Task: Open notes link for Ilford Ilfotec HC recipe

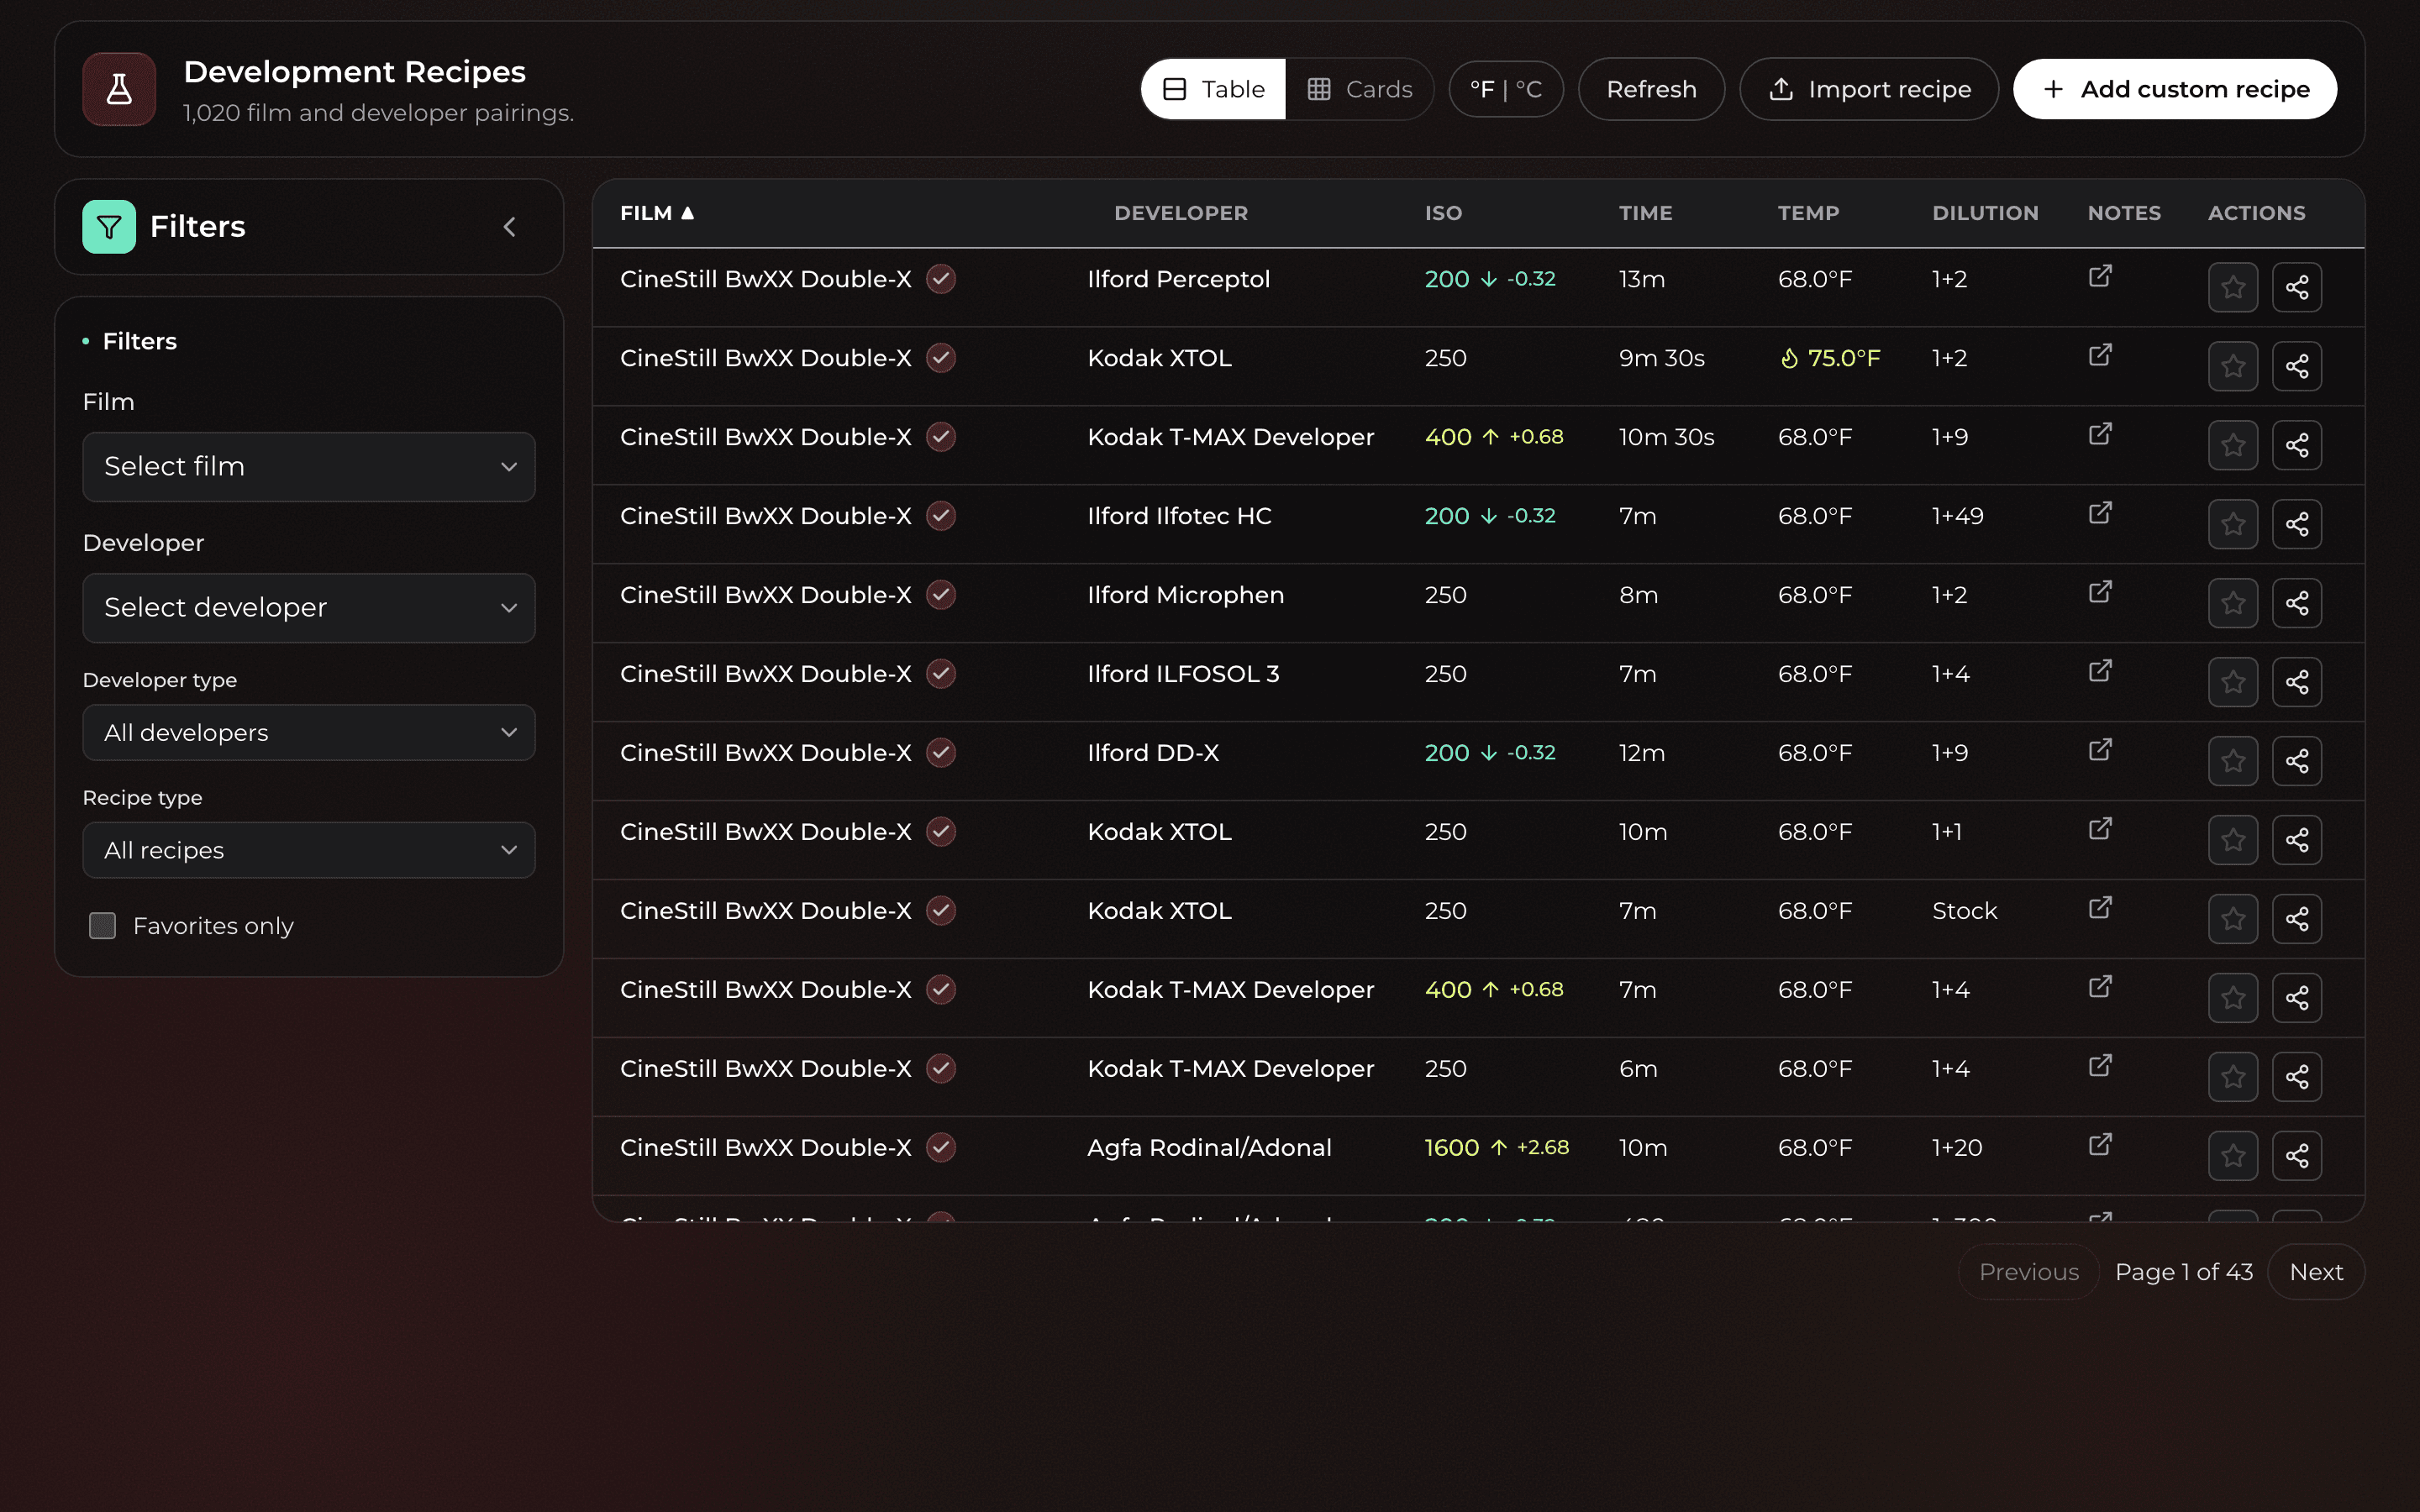Action: [x=2100, y=513]
